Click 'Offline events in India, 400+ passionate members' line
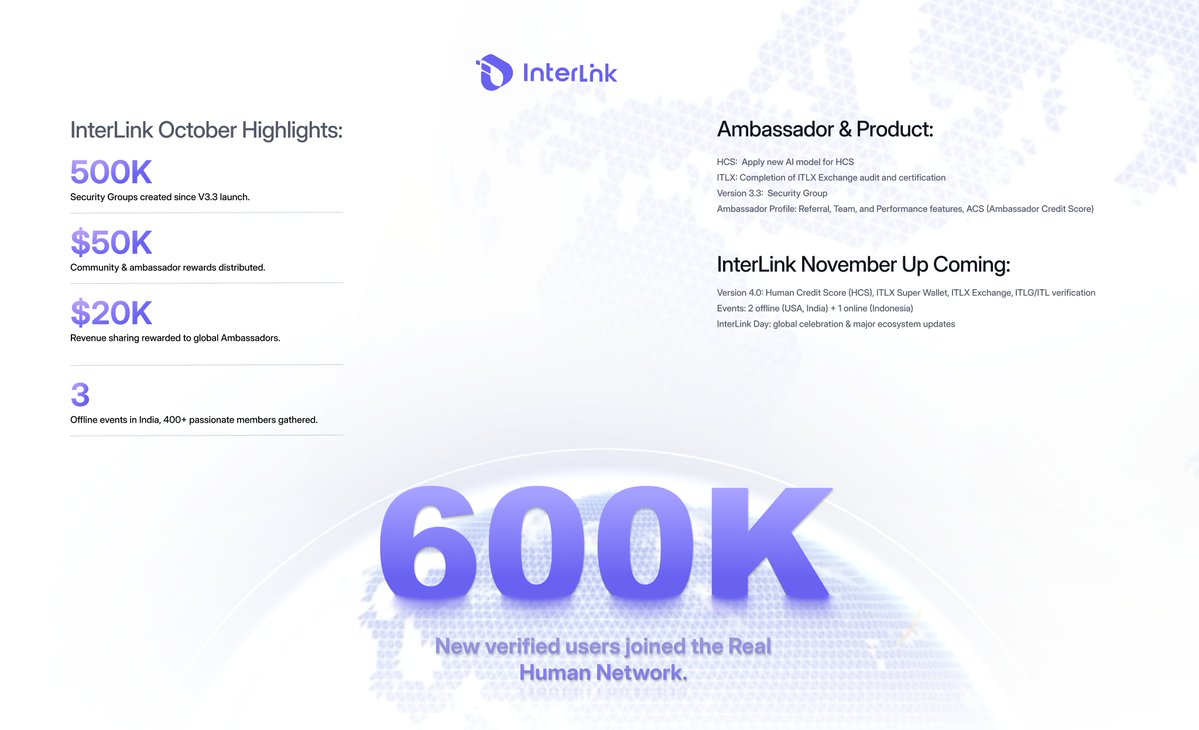 (x=193, y=420)
